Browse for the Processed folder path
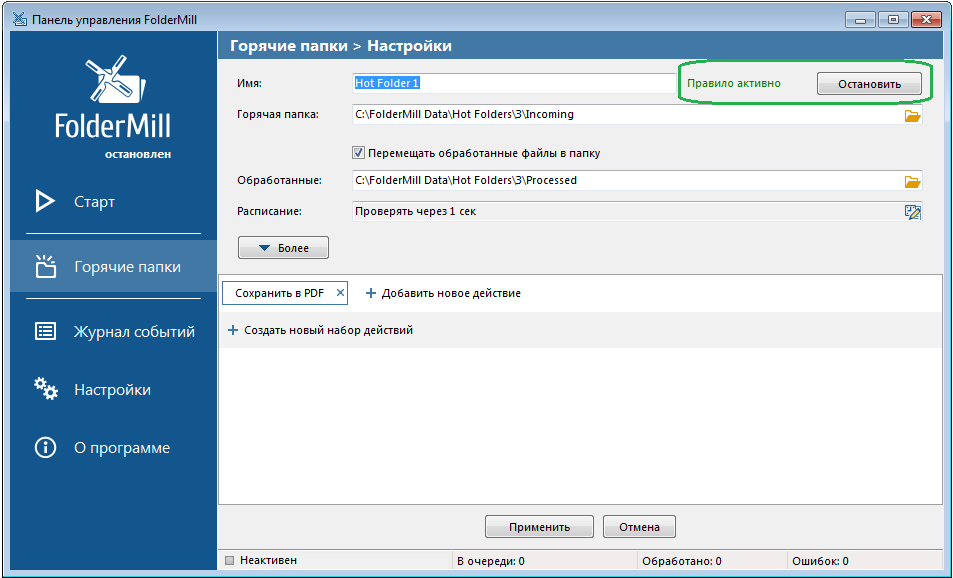Image resolution: width=953 pixels, height=578 pixels. tap(912, 181)
